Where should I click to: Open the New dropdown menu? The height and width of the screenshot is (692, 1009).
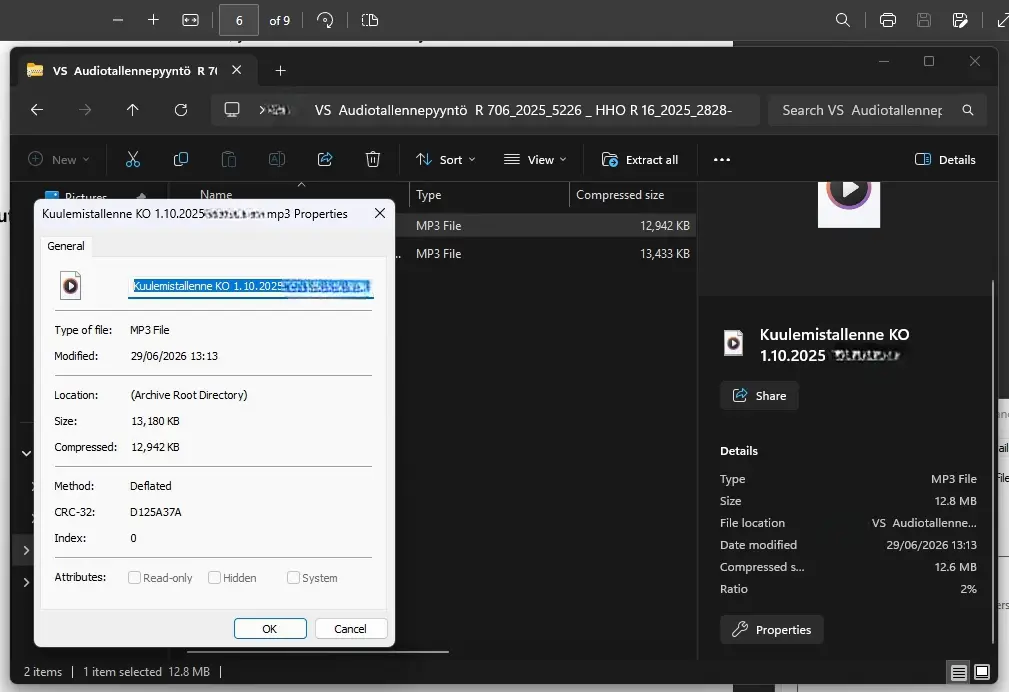[x=59, y=160]
